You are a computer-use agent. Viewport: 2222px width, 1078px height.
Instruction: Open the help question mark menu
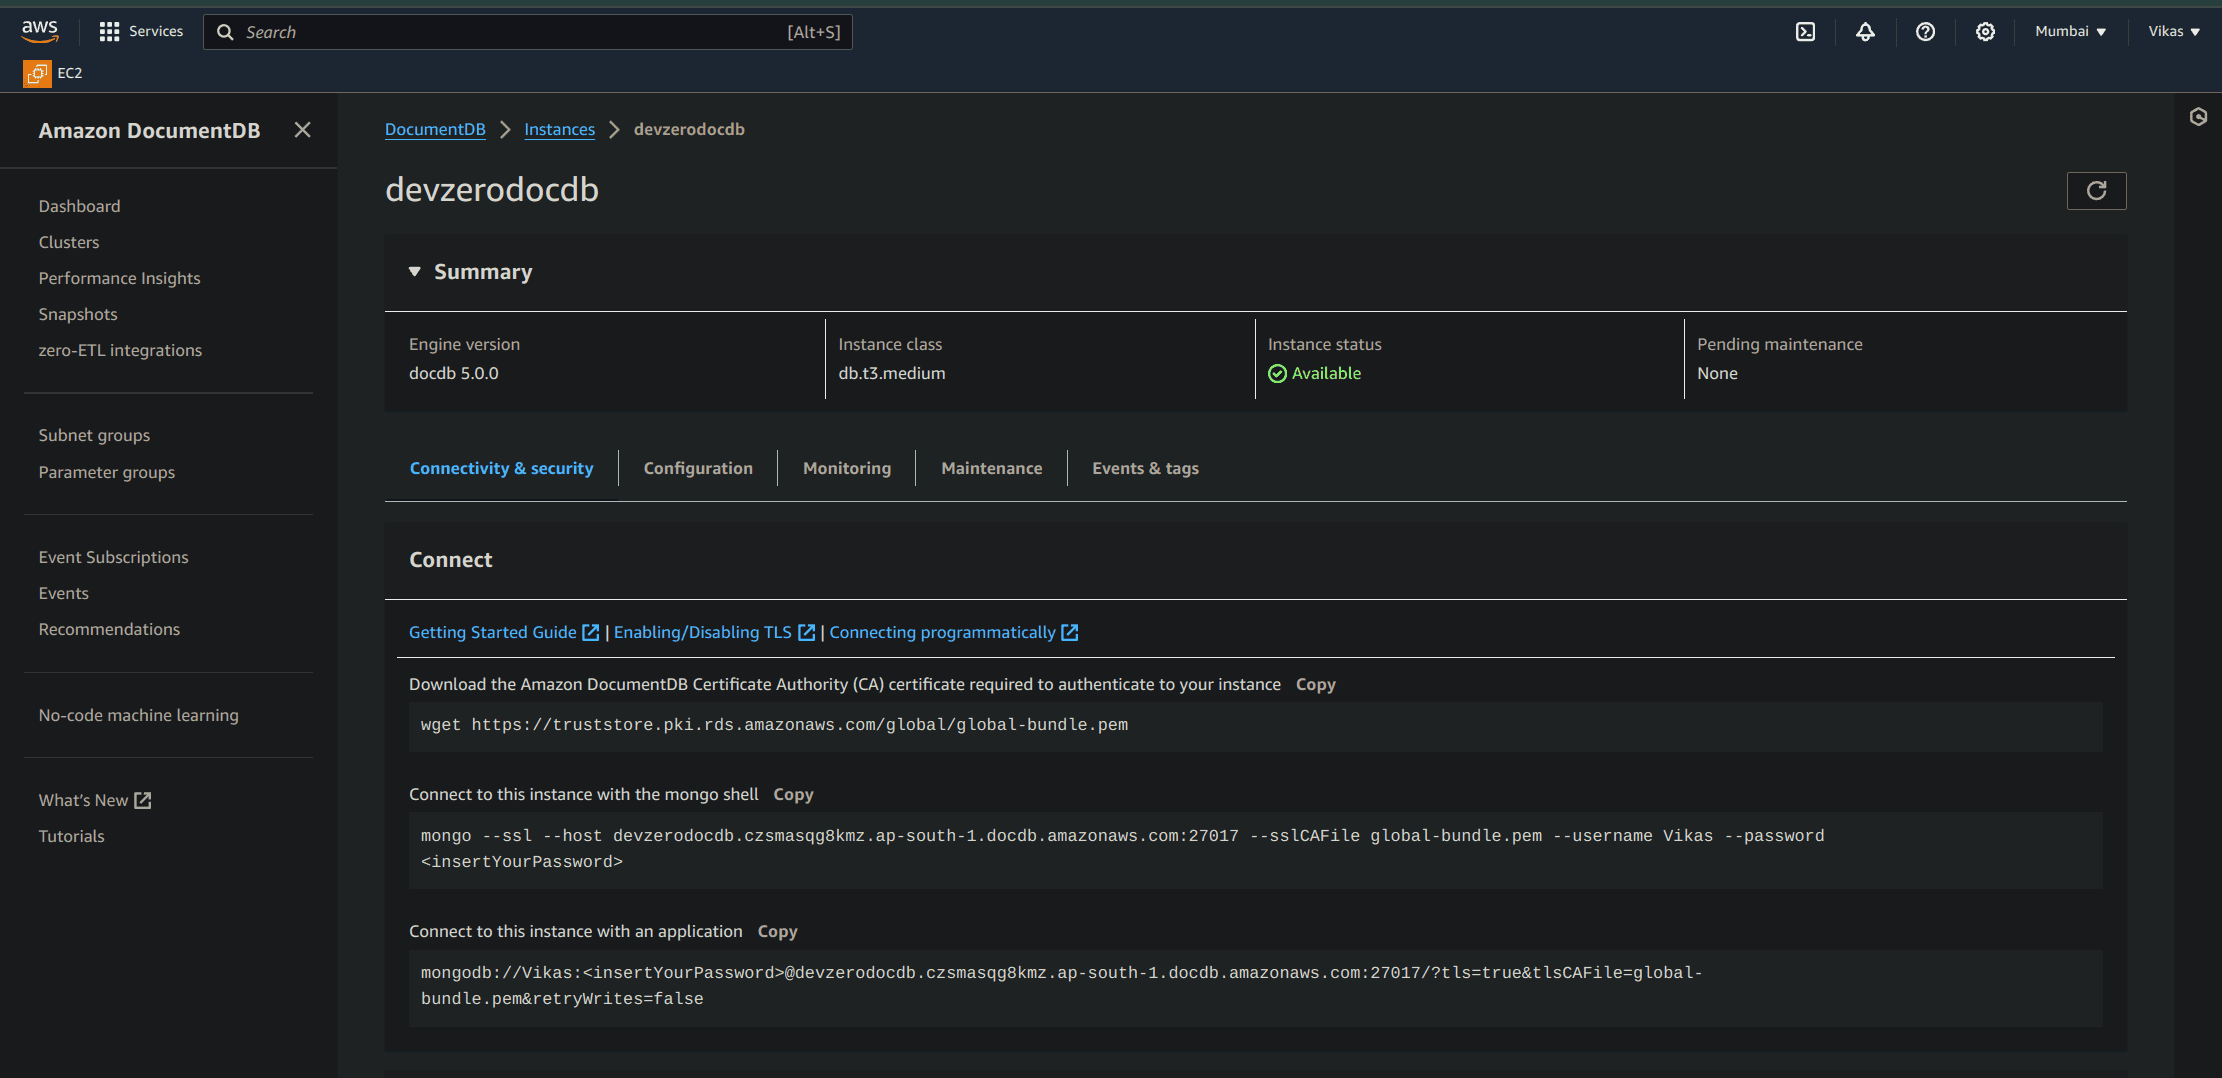click(1925, 31)
